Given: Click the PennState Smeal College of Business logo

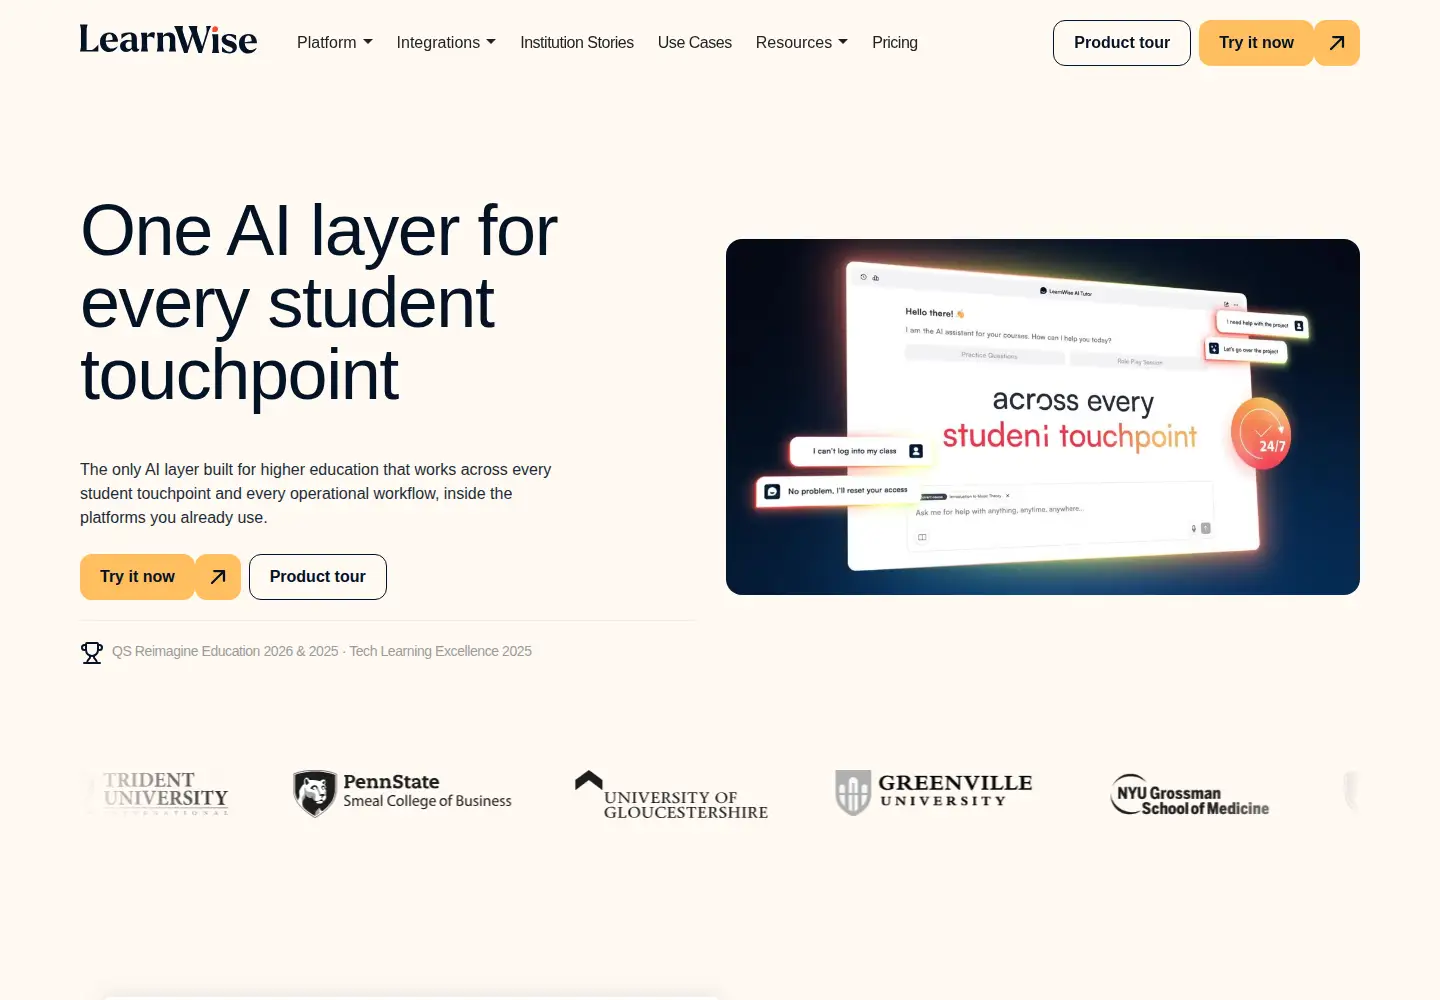Looking at the screenshot, I should [402, 793].
